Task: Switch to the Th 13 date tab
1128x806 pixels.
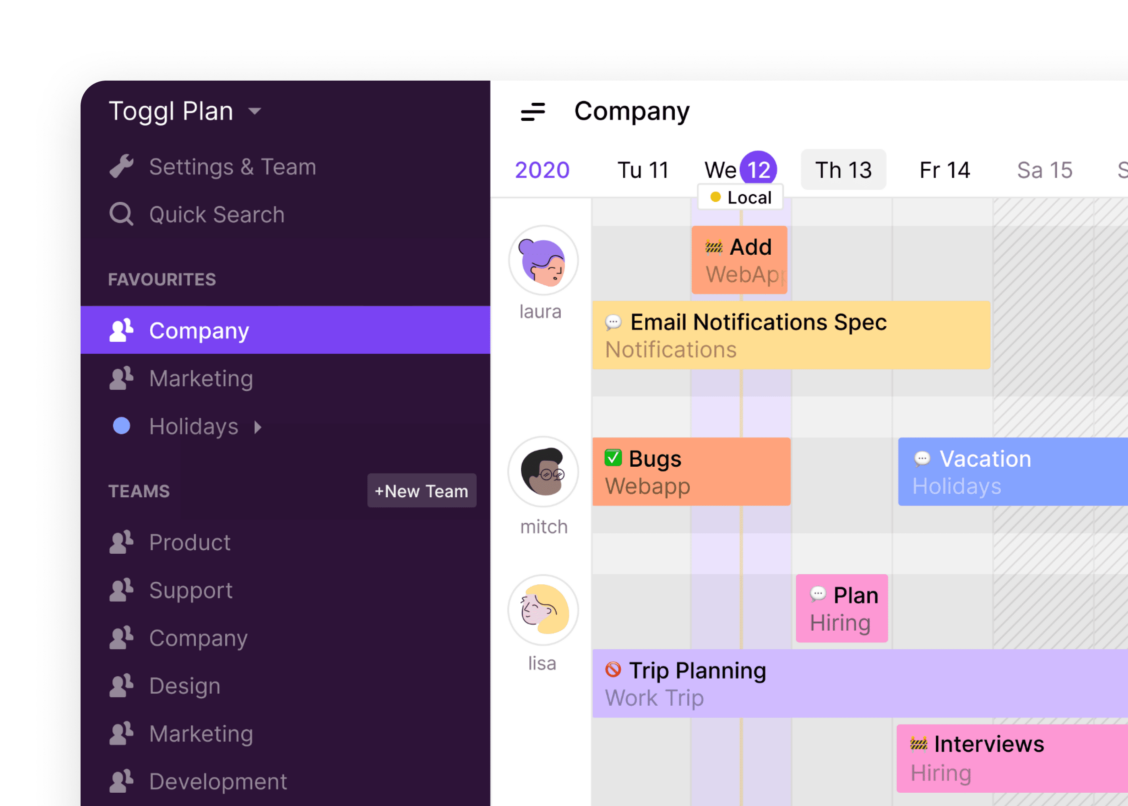Action: tap(843, 169)
